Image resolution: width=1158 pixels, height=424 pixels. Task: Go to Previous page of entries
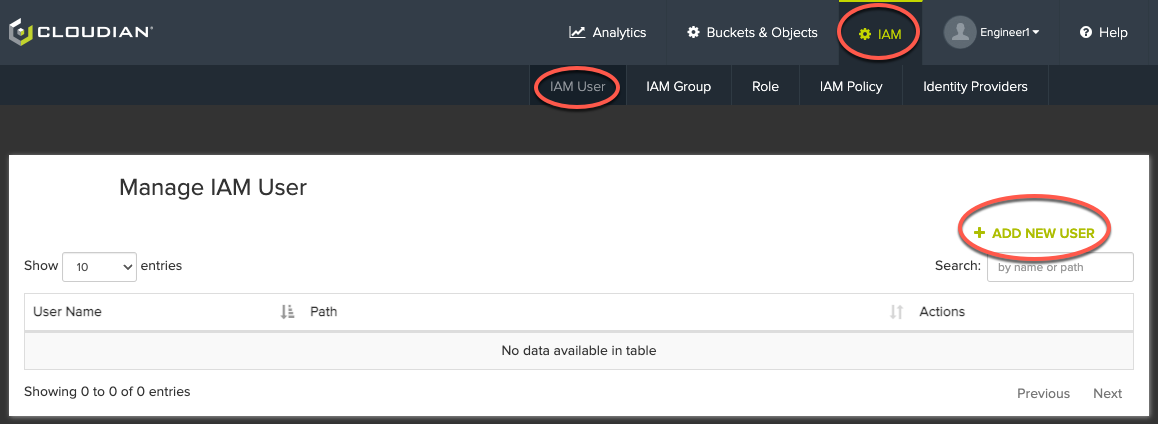point(1043,393)
